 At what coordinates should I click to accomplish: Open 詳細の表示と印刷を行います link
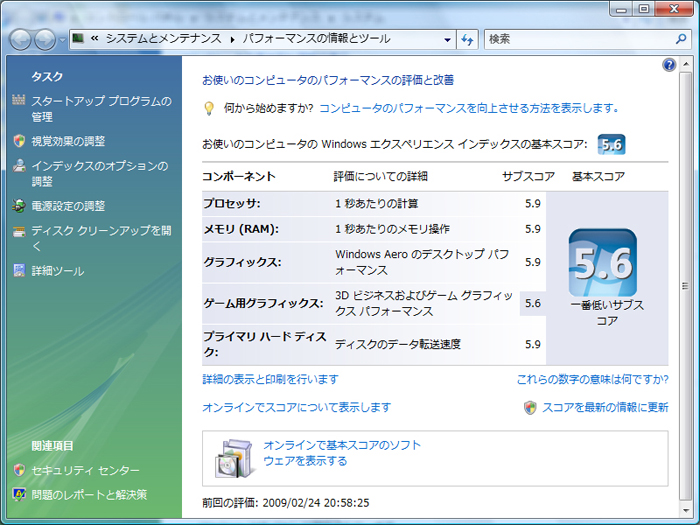click(x=271, y=379)
